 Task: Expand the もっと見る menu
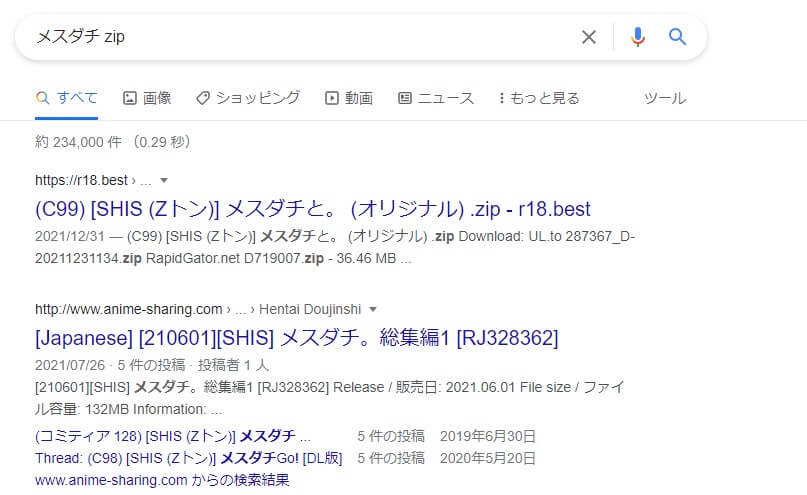tap(539, 98)
